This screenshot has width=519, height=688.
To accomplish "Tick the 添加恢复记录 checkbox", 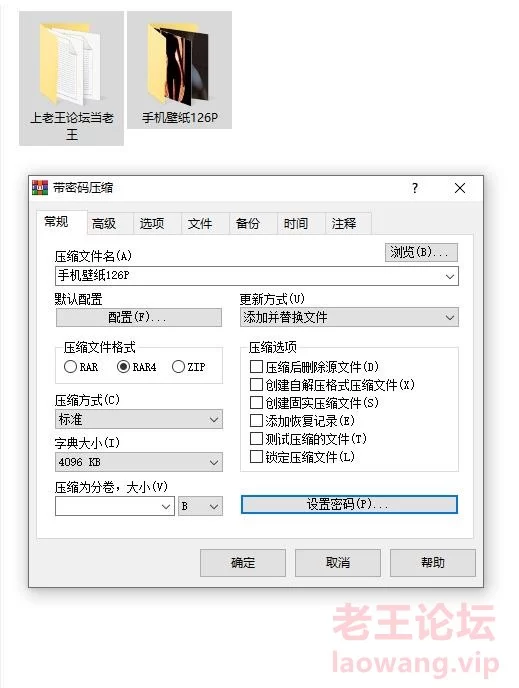I will (256, 421).
